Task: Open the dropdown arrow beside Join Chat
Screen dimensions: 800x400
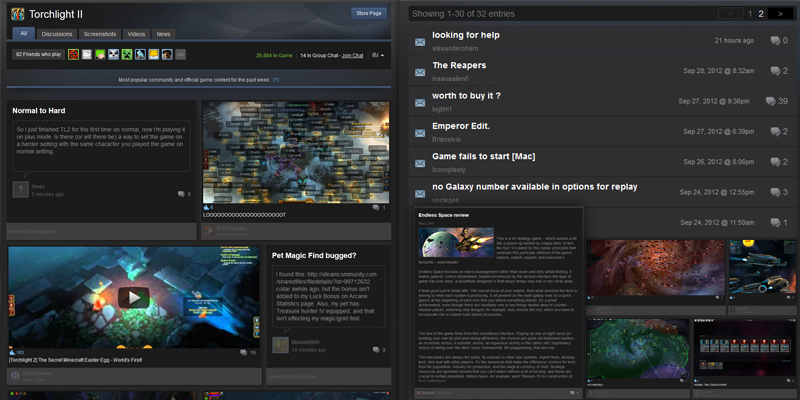Action: click(378, 54)
